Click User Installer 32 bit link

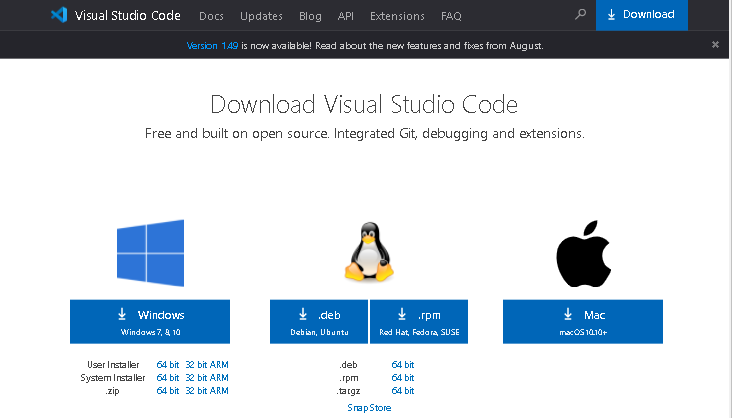(196, 365)
